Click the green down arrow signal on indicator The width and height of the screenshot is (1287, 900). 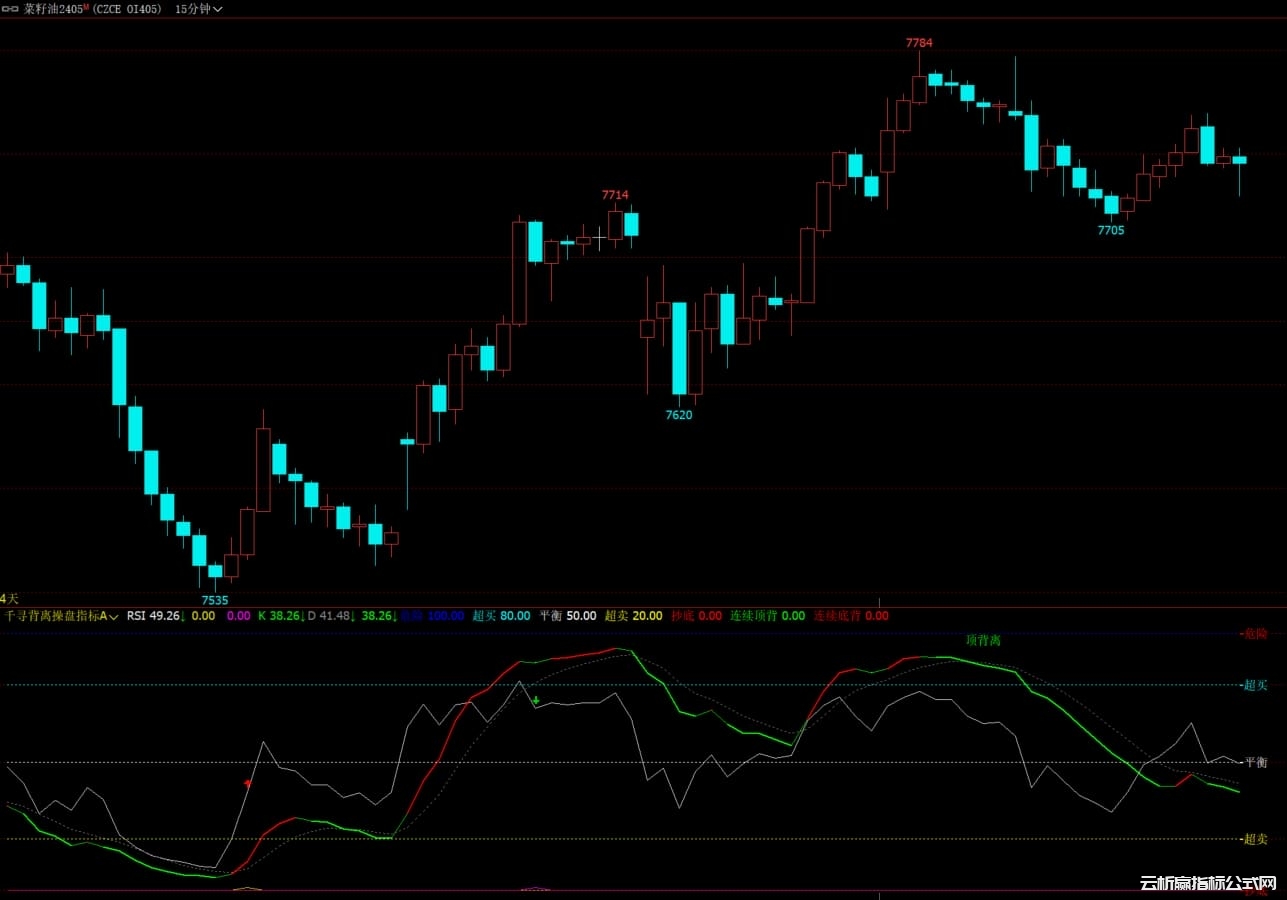click(x=536, y=700)
